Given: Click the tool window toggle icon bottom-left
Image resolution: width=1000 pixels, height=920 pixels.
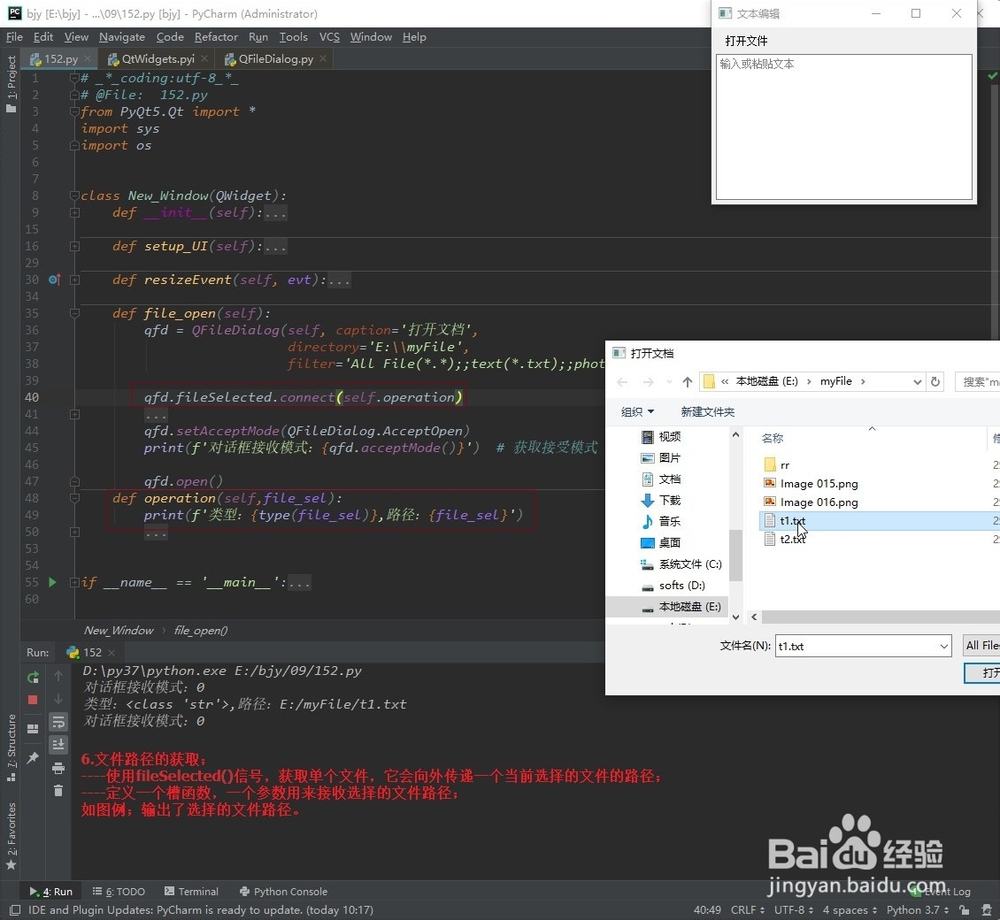Looking at the screenshot, I should coord(15,910).
